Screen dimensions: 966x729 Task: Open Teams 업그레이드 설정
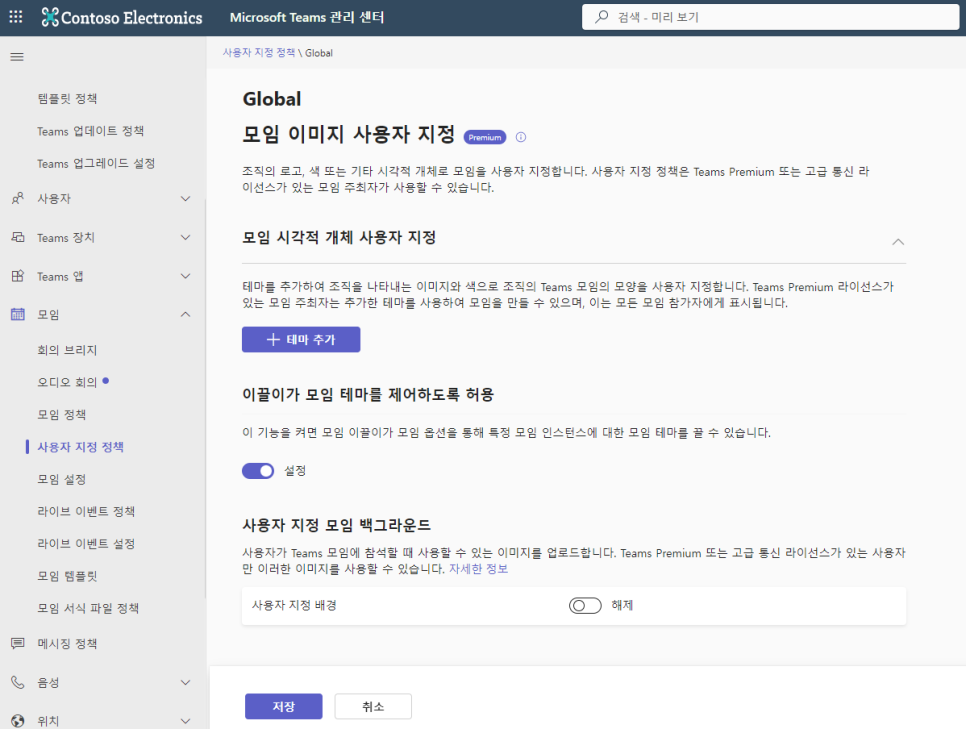pos(96,163)
